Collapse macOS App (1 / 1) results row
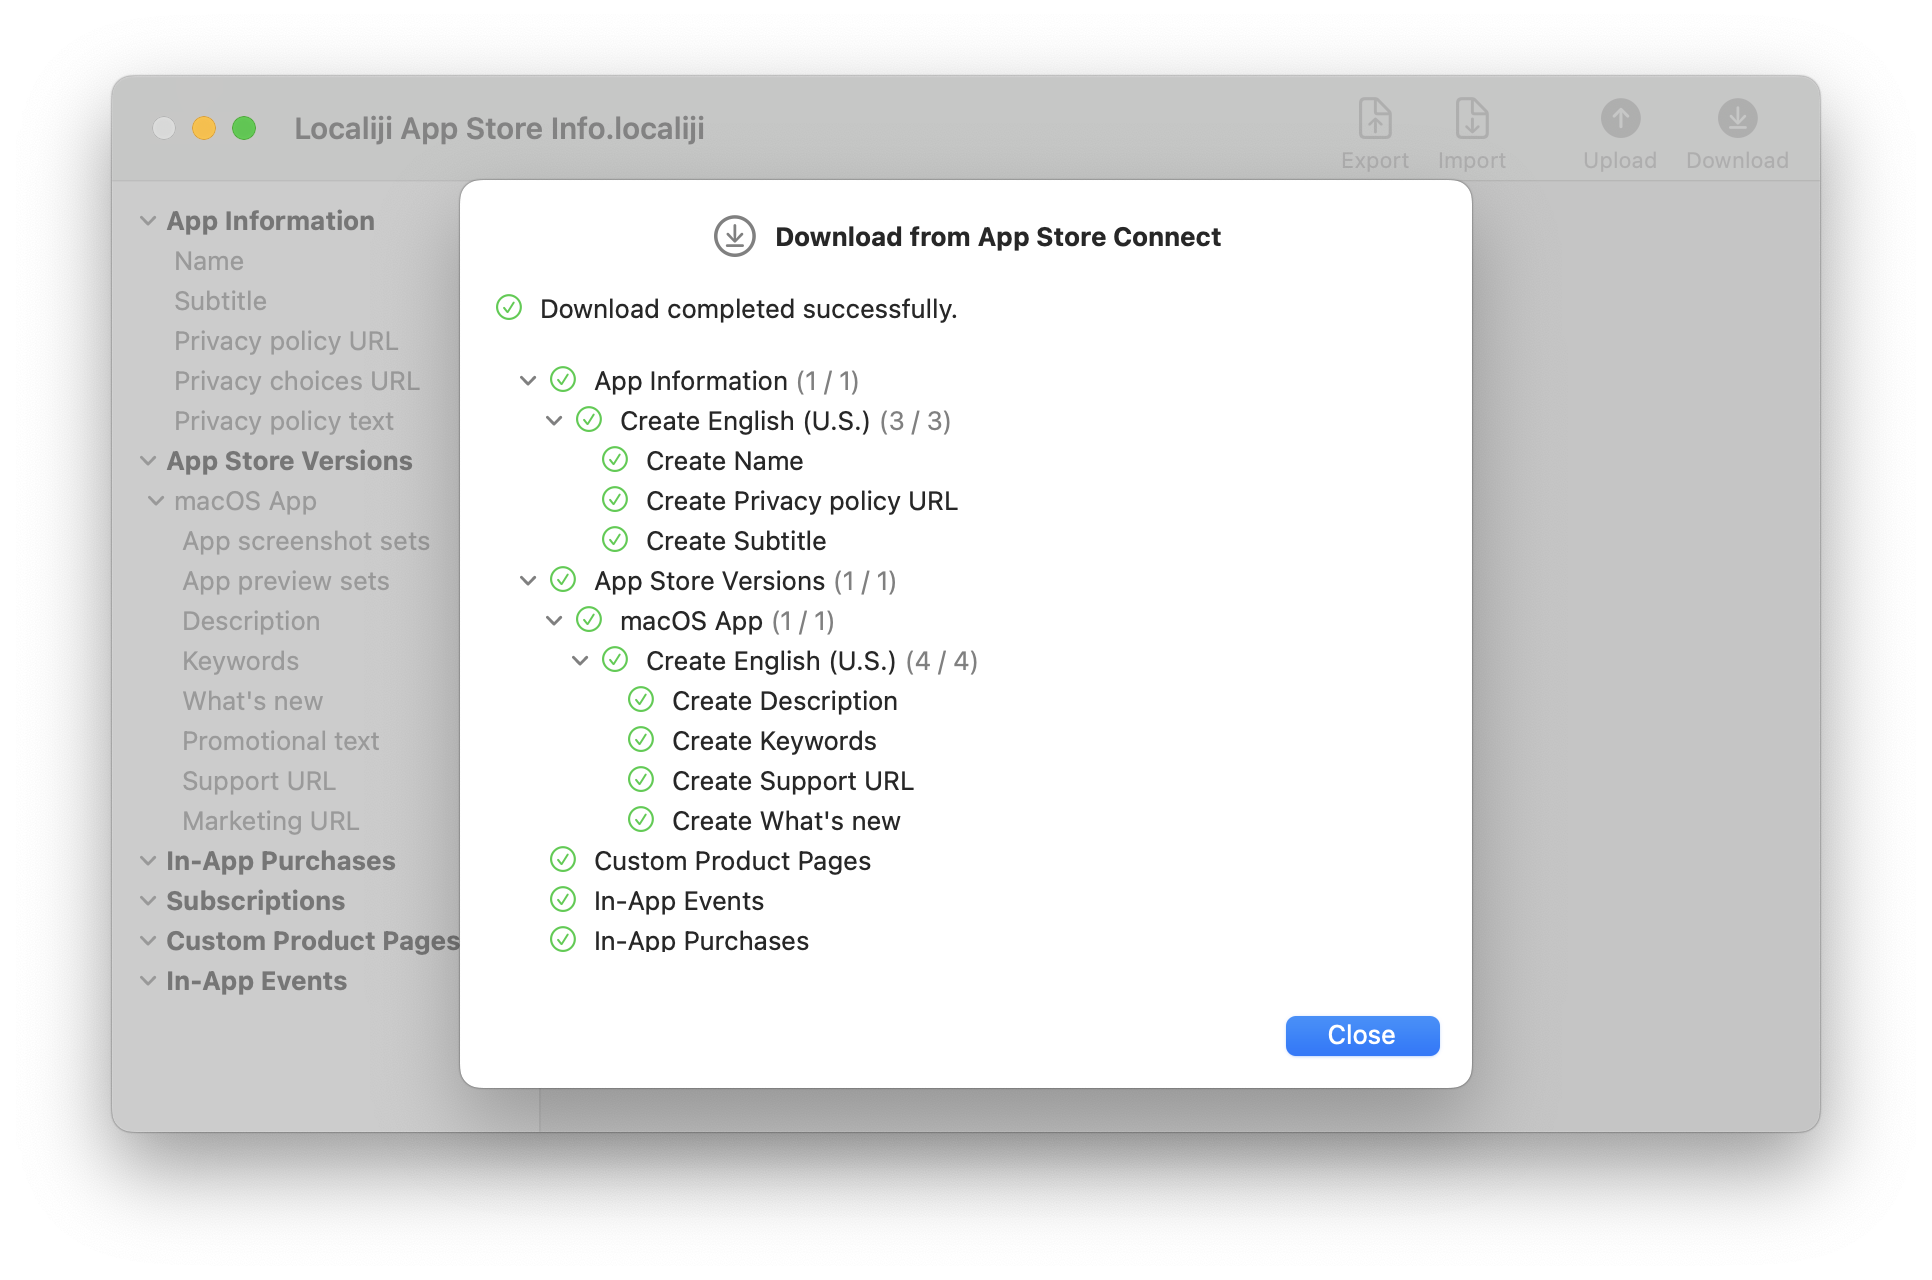1932x1280 pixels. click(554, 621)
